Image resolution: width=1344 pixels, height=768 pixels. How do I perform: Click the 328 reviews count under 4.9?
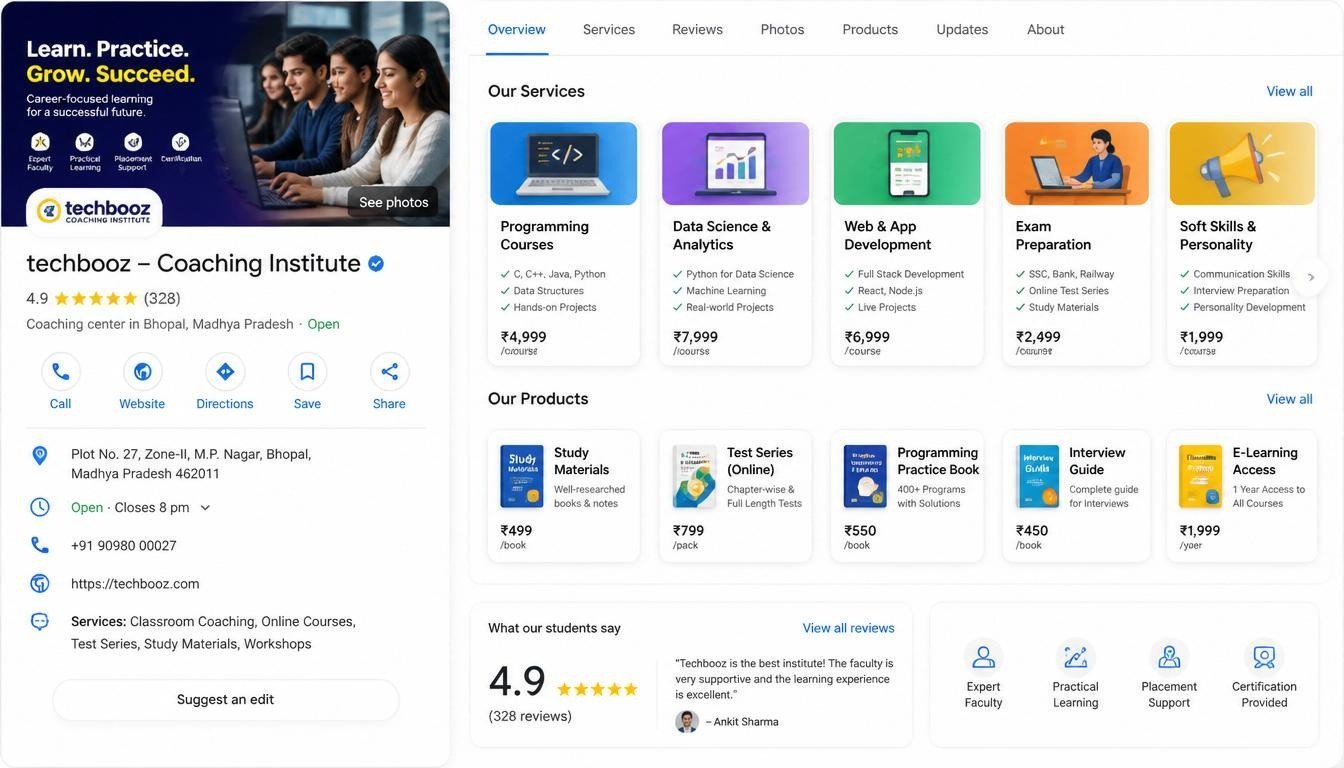point(530,716)
